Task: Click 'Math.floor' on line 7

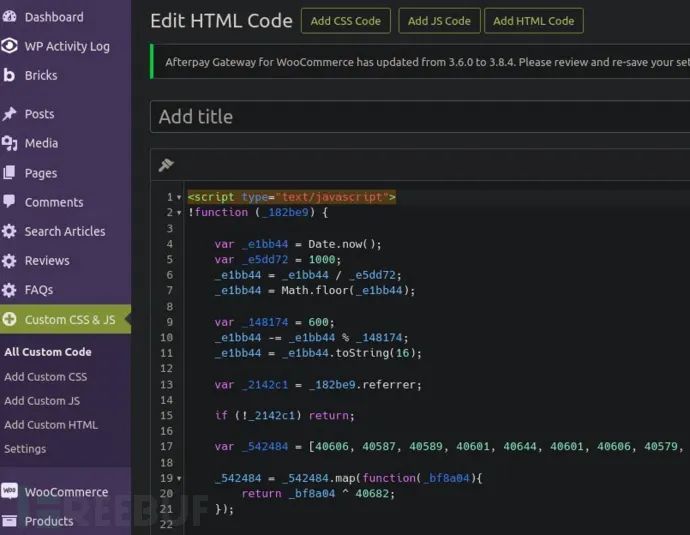Action: [315, 290]
